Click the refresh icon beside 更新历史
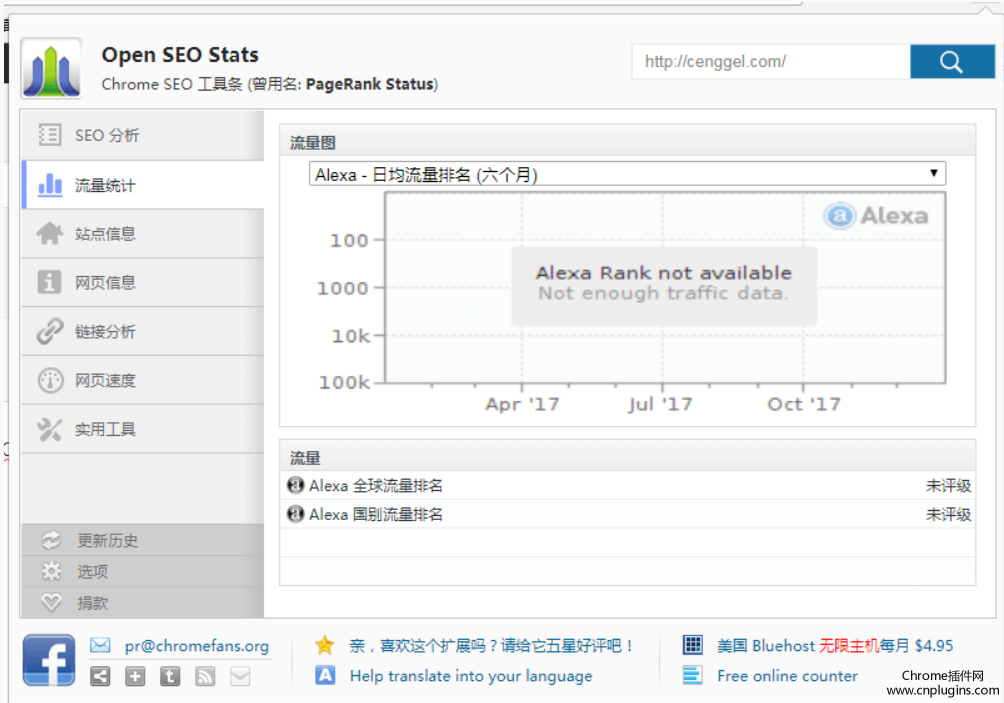The height and width of the screenshot is (703, 1004). (51, 540)
